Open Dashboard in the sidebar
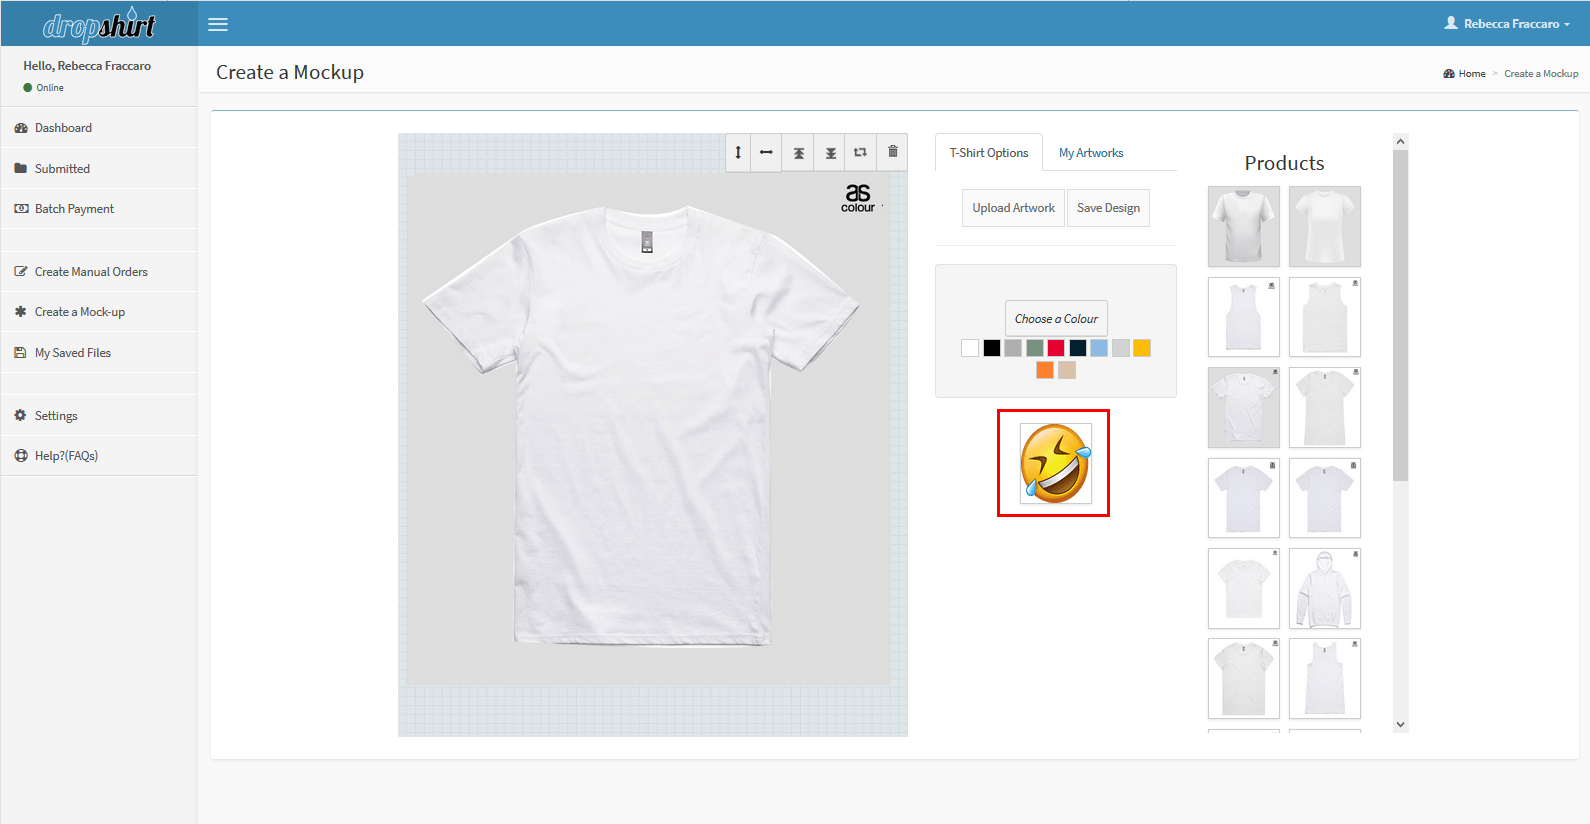Image resolution: width=1590 pixels, height=824 pixels. click(99, 128)
